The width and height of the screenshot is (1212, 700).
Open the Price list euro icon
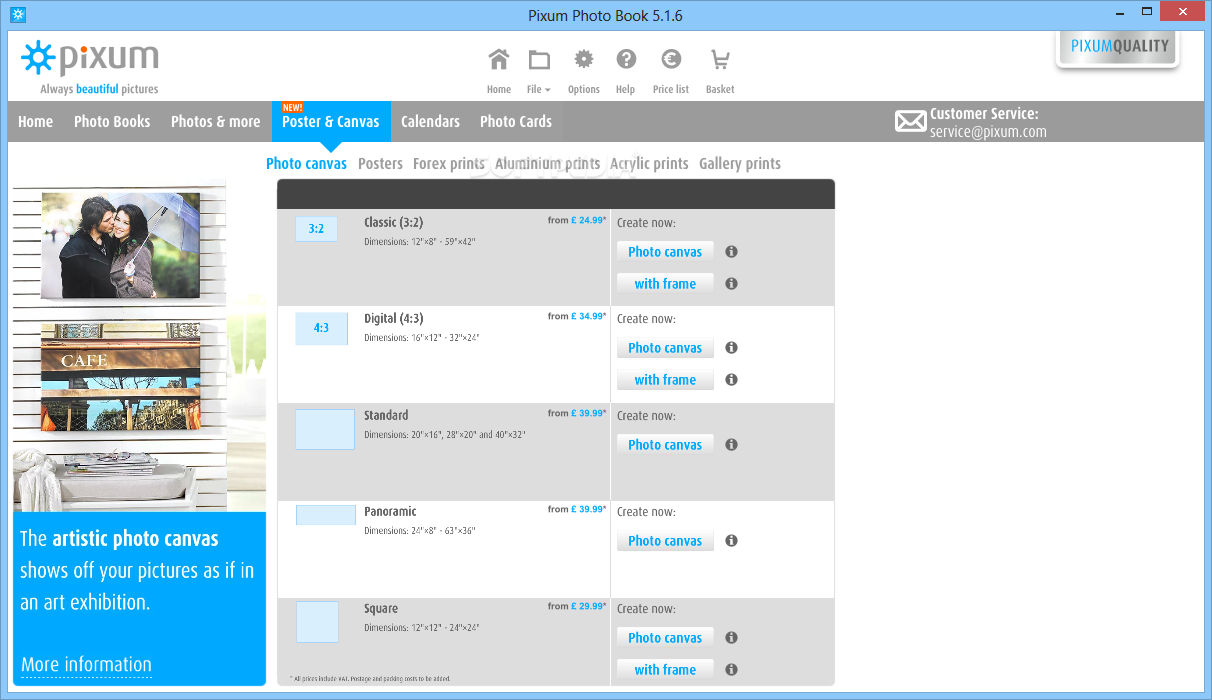(x=670, y=60)
